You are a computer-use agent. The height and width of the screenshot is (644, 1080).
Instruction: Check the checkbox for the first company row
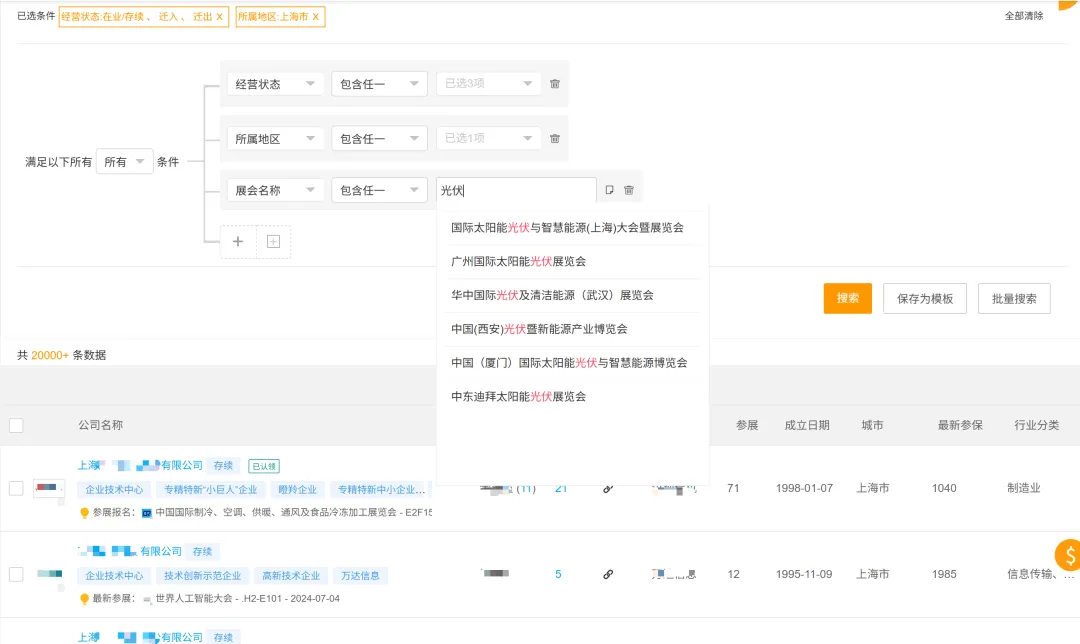pyautogui.click(x=16, y=488)
